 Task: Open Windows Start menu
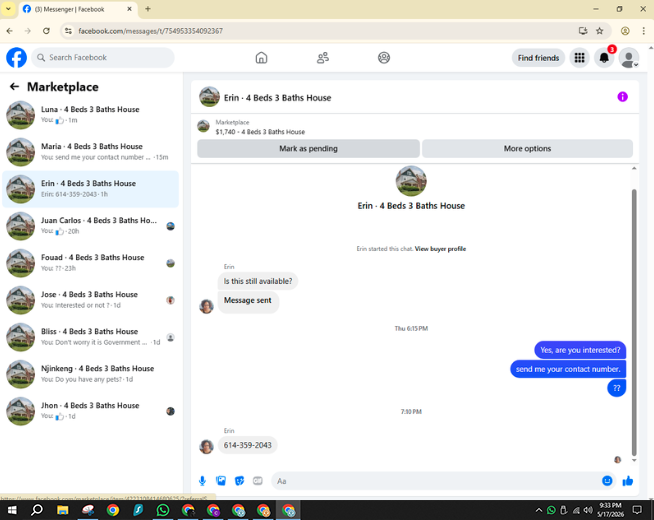click(x=12, y=510)
